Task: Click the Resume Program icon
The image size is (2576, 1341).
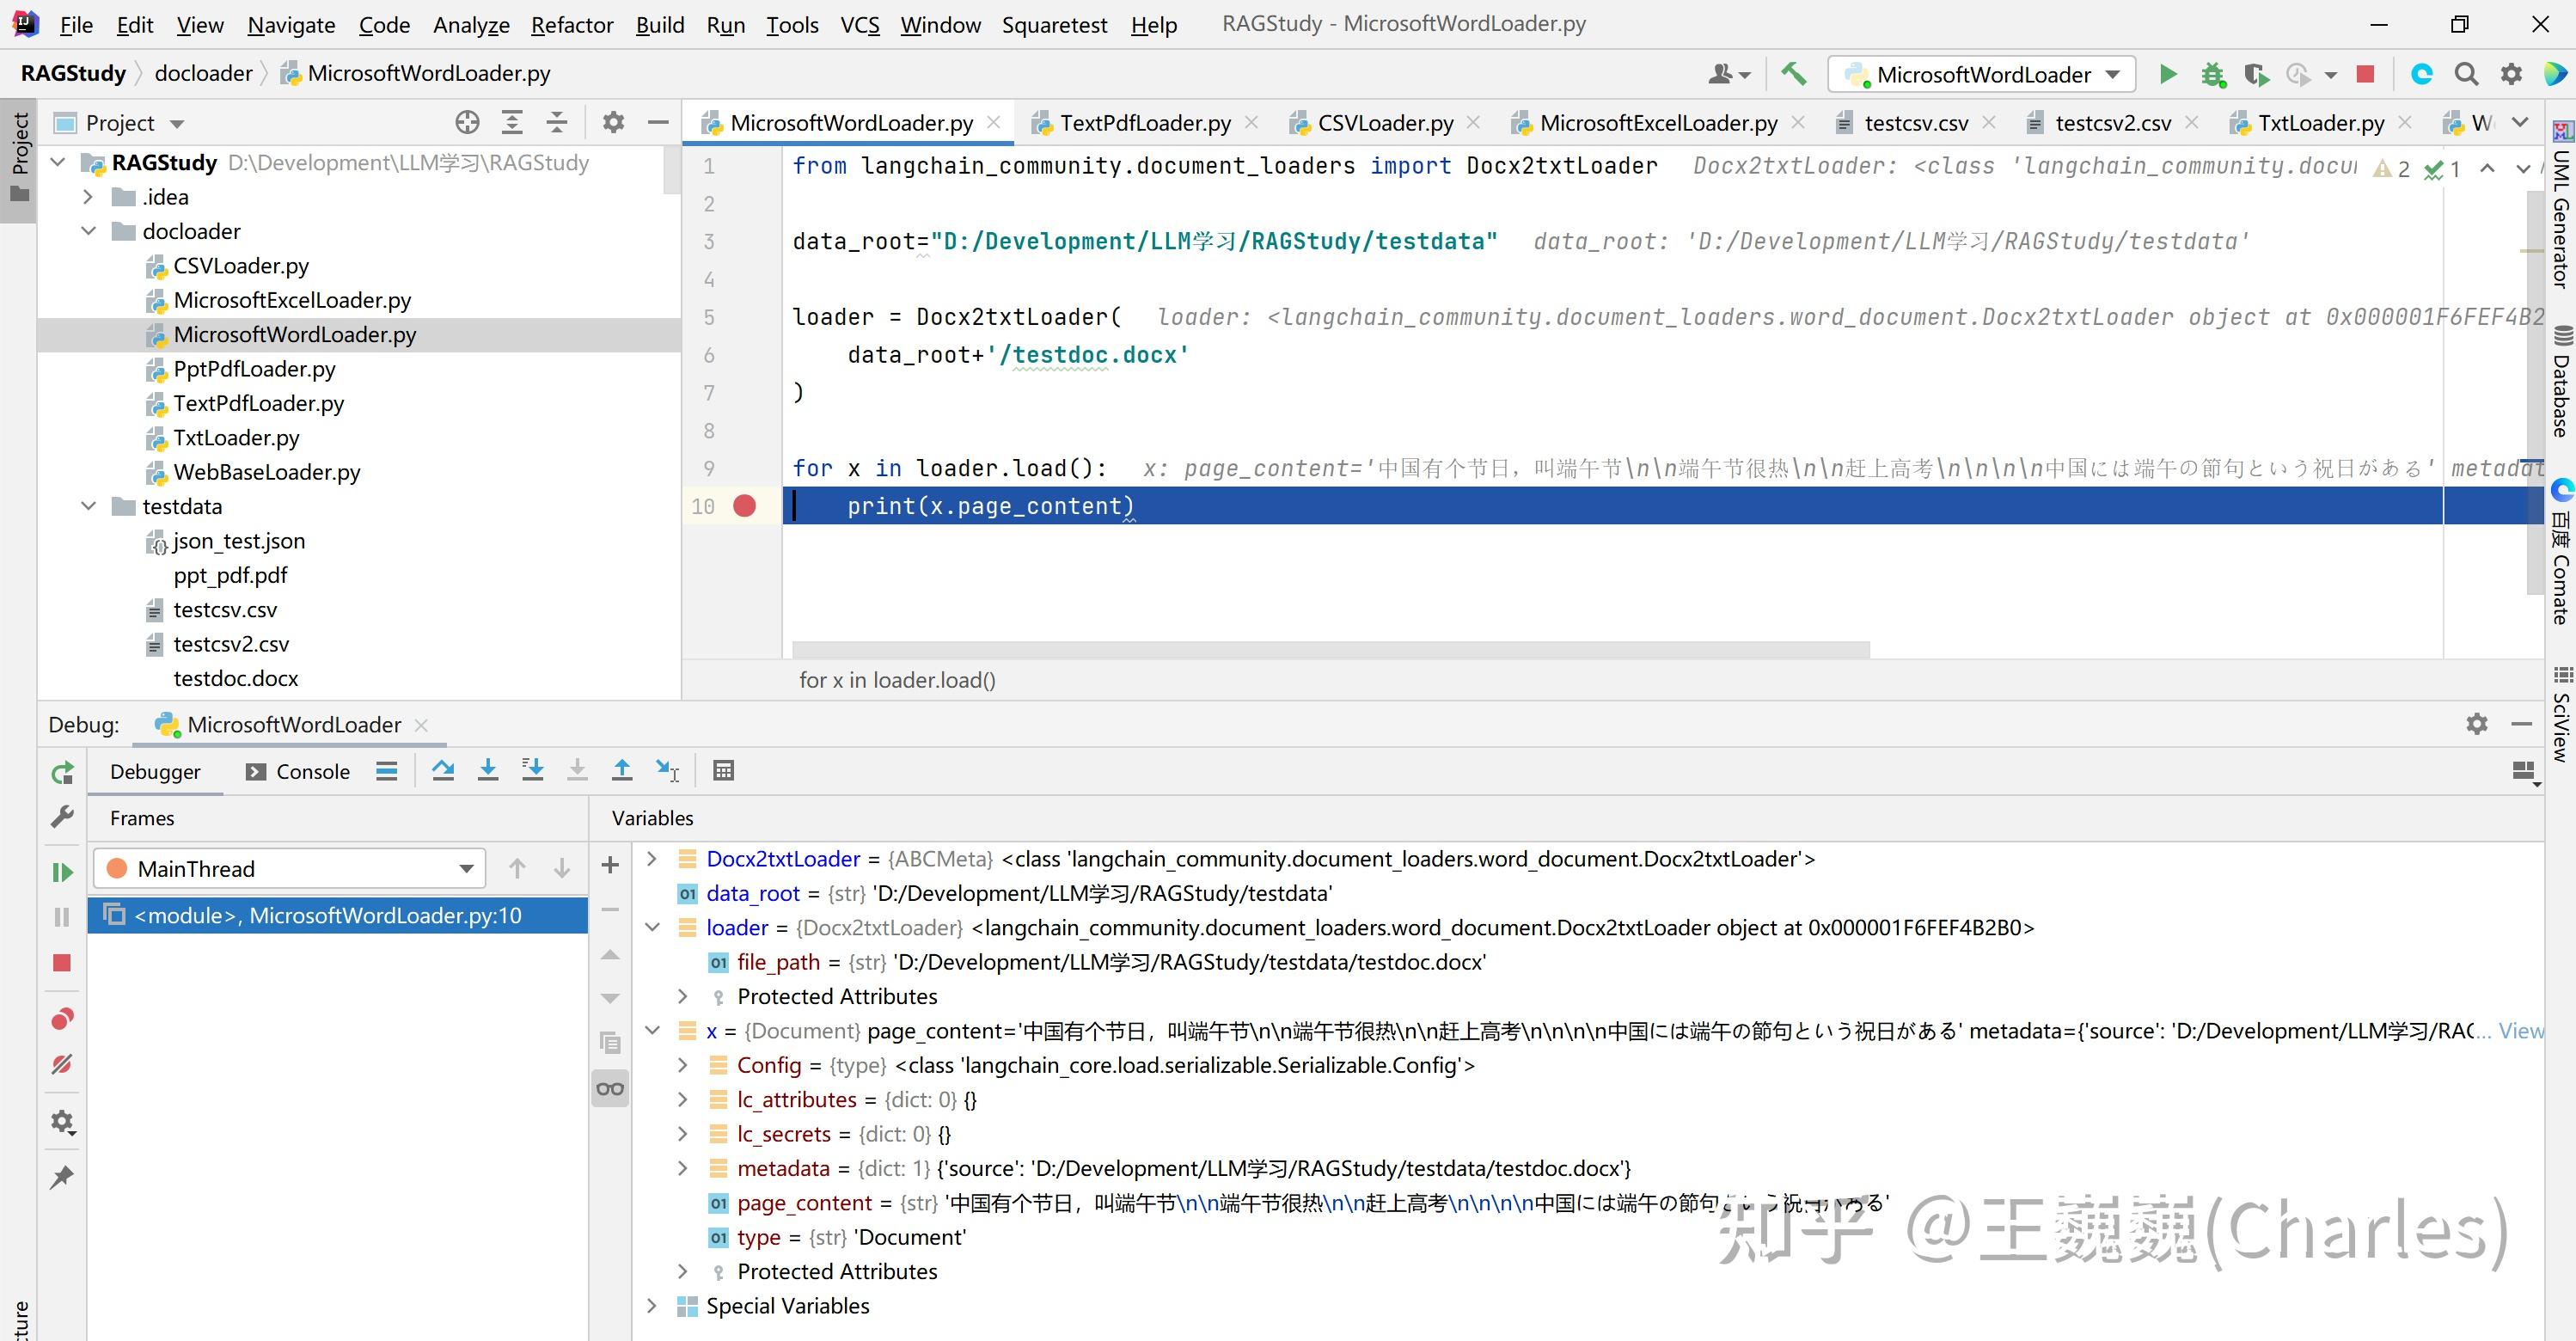Action: point(62,872)
